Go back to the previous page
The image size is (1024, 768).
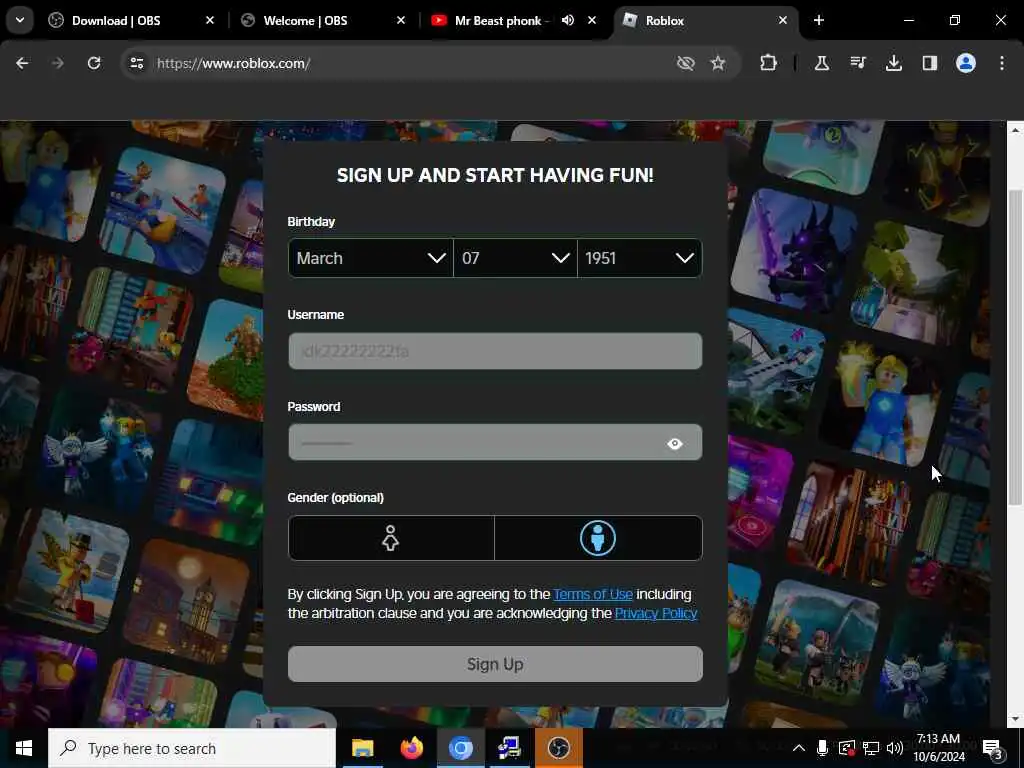point(22,63)
